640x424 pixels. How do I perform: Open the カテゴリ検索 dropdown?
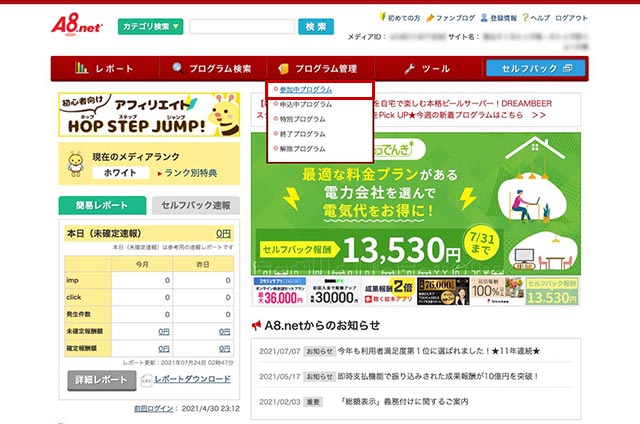(x=150, y=27)
